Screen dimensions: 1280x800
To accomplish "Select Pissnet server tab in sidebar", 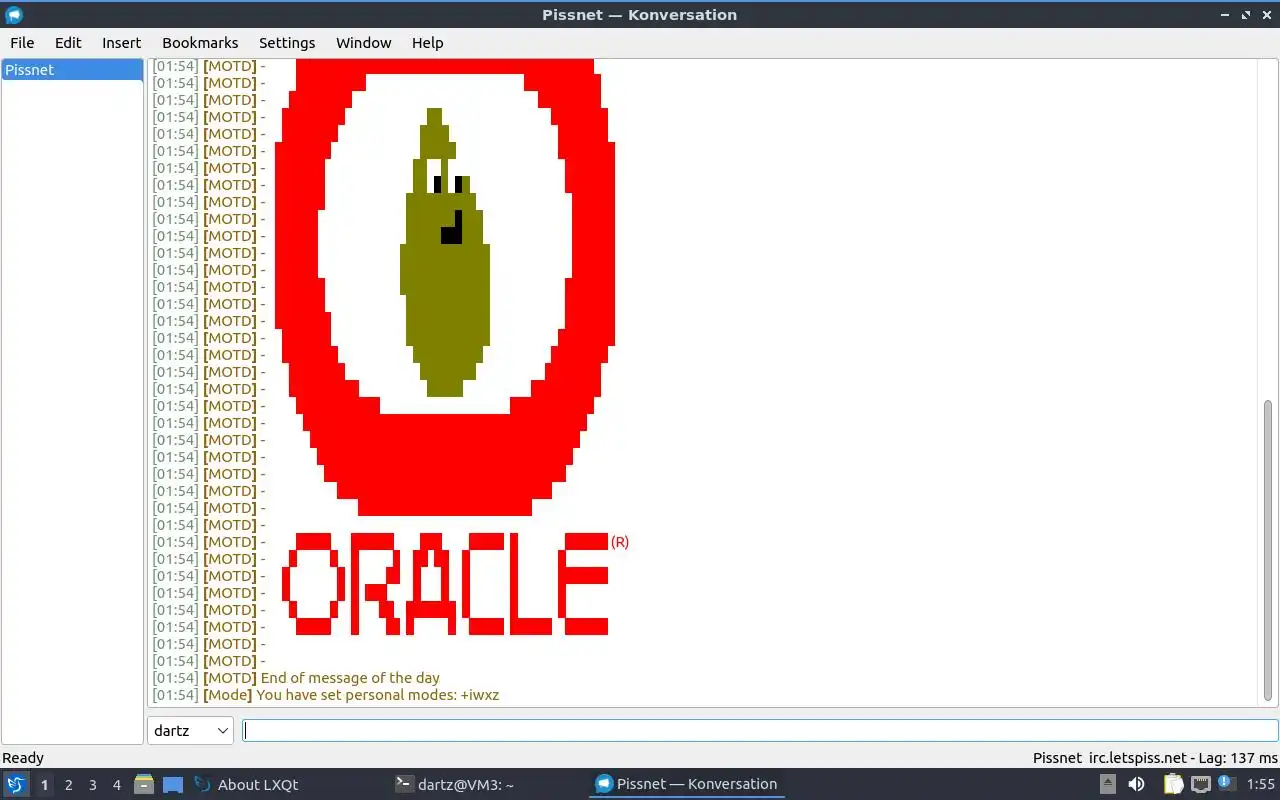I will coord(72,70).
